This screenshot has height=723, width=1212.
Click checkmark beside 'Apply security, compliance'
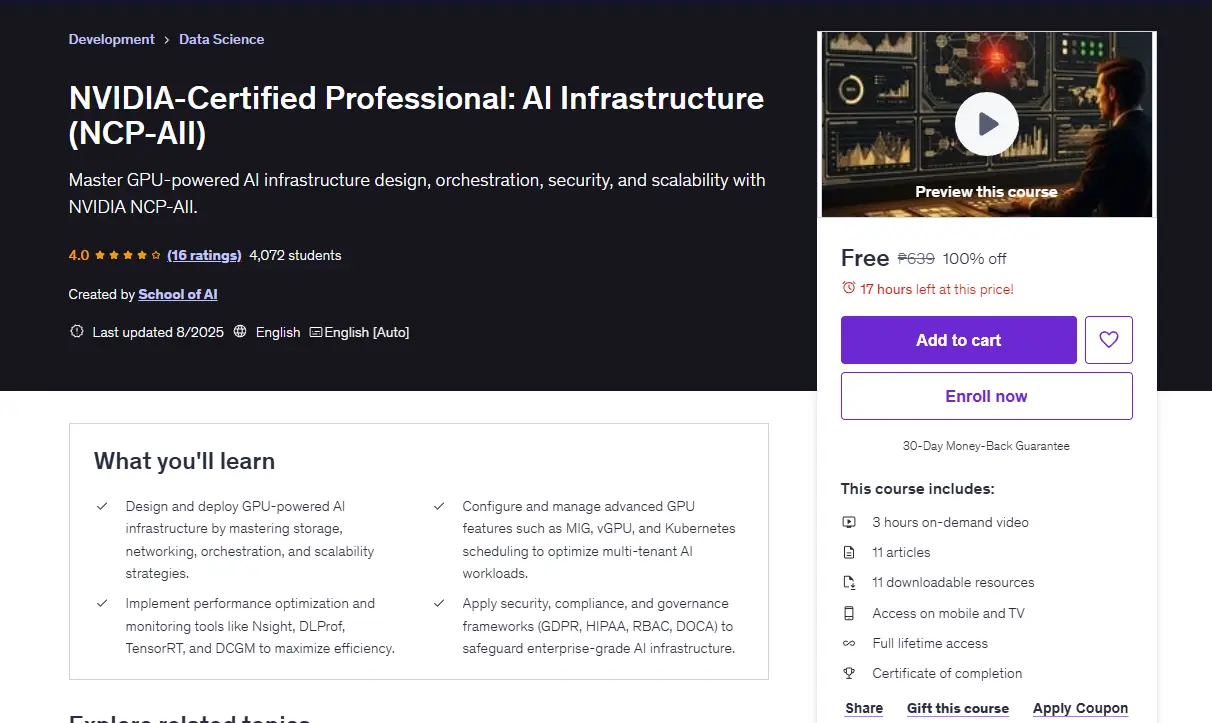(x=439, y=603)
